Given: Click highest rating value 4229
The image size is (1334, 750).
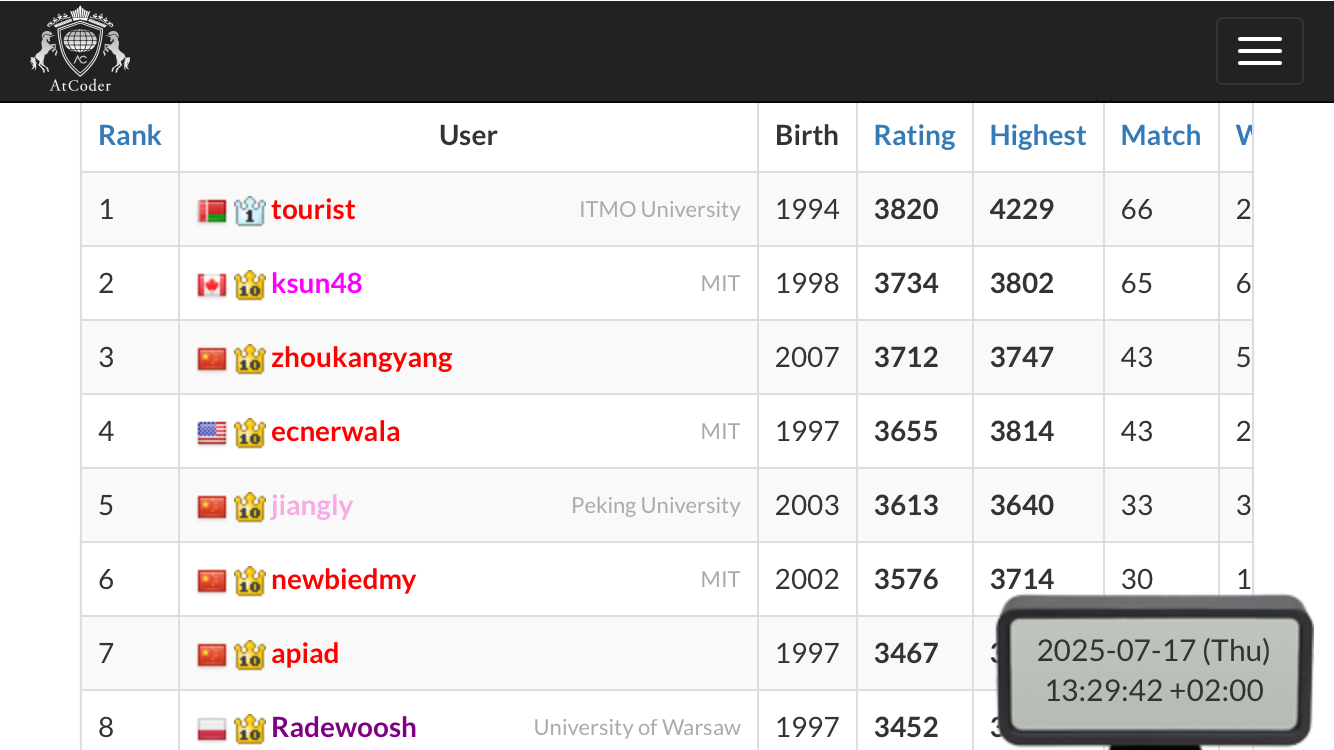Looking at the screenshot, I should pos(1022,210).
